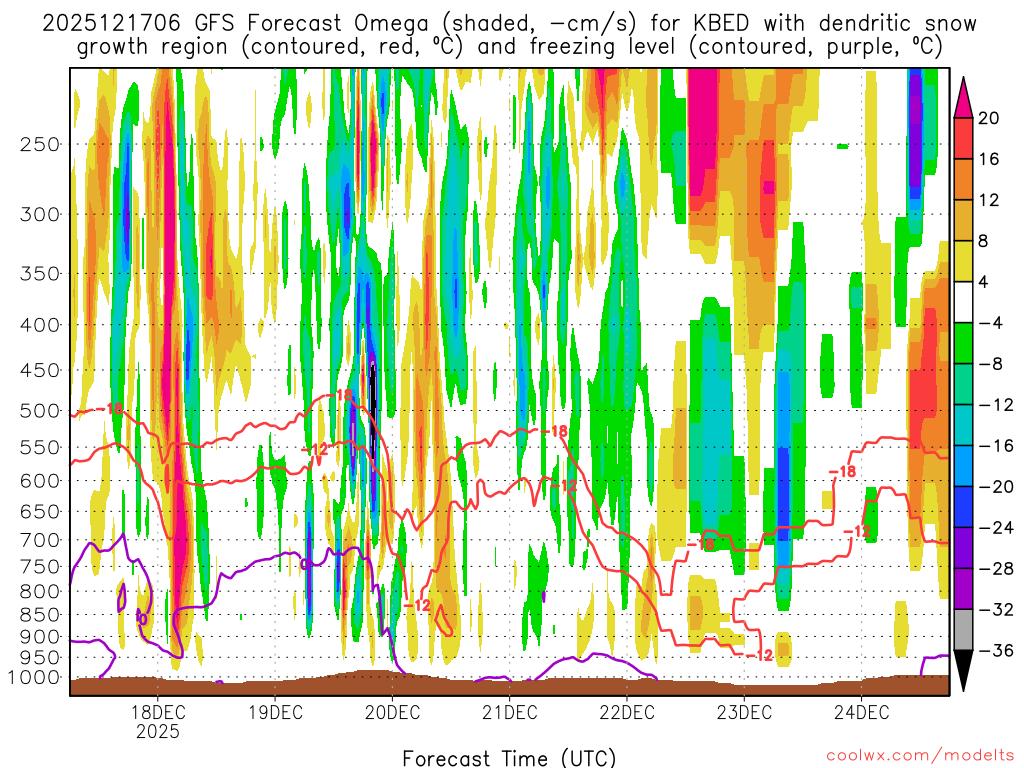Viewport: 1024px width, 768px height.
Task: Click the gray swatch between -32 and -36
Action: (963, 630)
